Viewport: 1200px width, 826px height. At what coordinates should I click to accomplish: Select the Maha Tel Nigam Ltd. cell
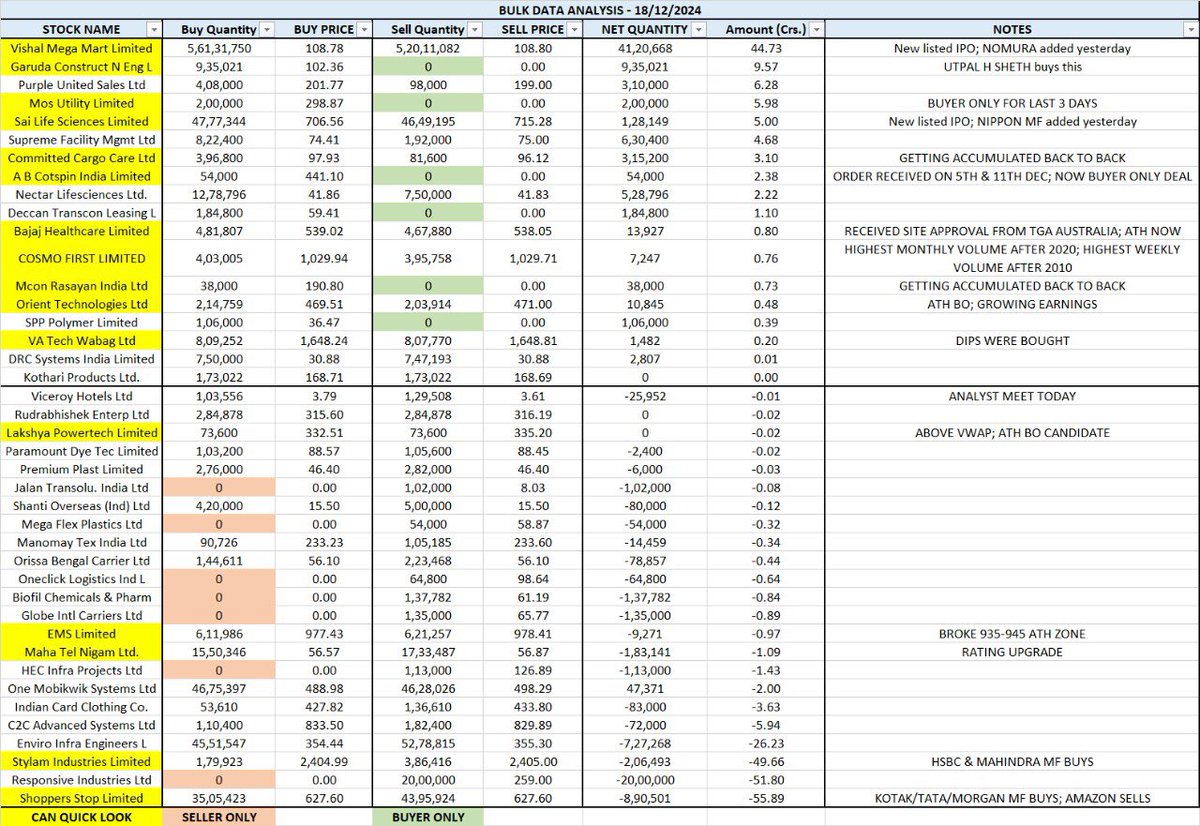coord(83,652)
